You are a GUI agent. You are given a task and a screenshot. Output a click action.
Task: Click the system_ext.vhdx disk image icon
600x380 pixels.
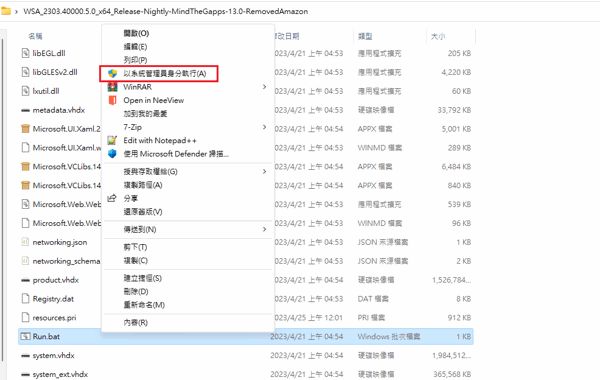[25, 374]
